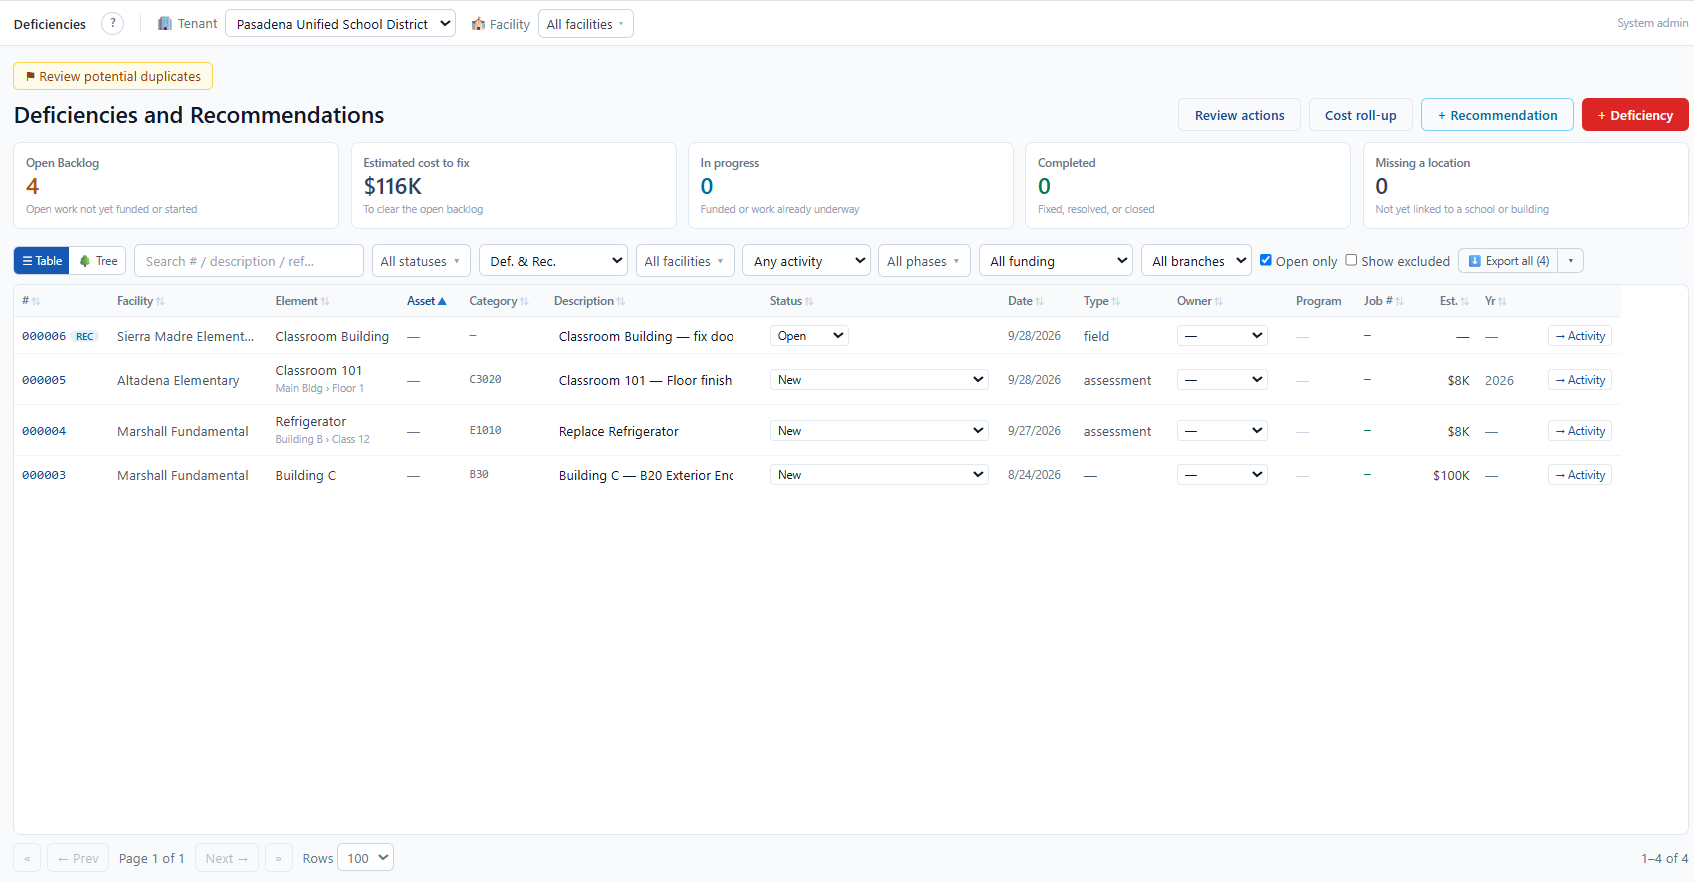Click the Estimated cost to fix card

[513, 186]
